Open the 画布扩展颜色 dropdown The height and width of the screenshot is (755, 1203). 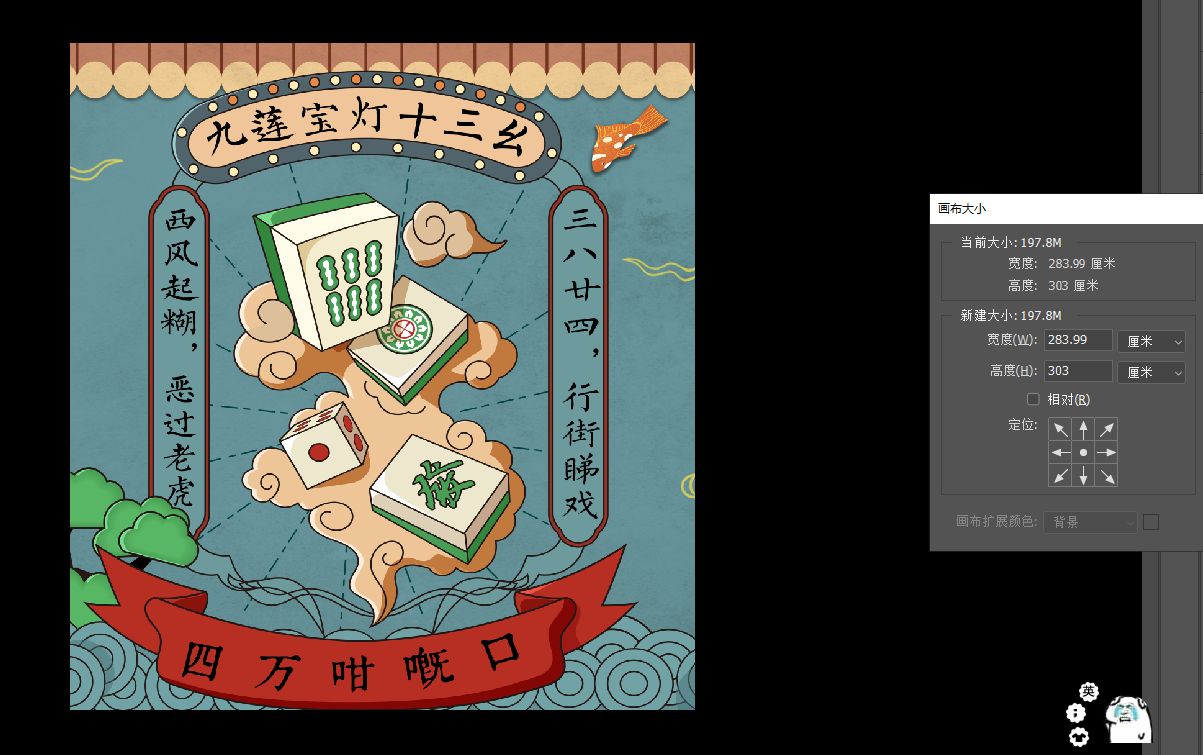click(x=1090, y=522)
